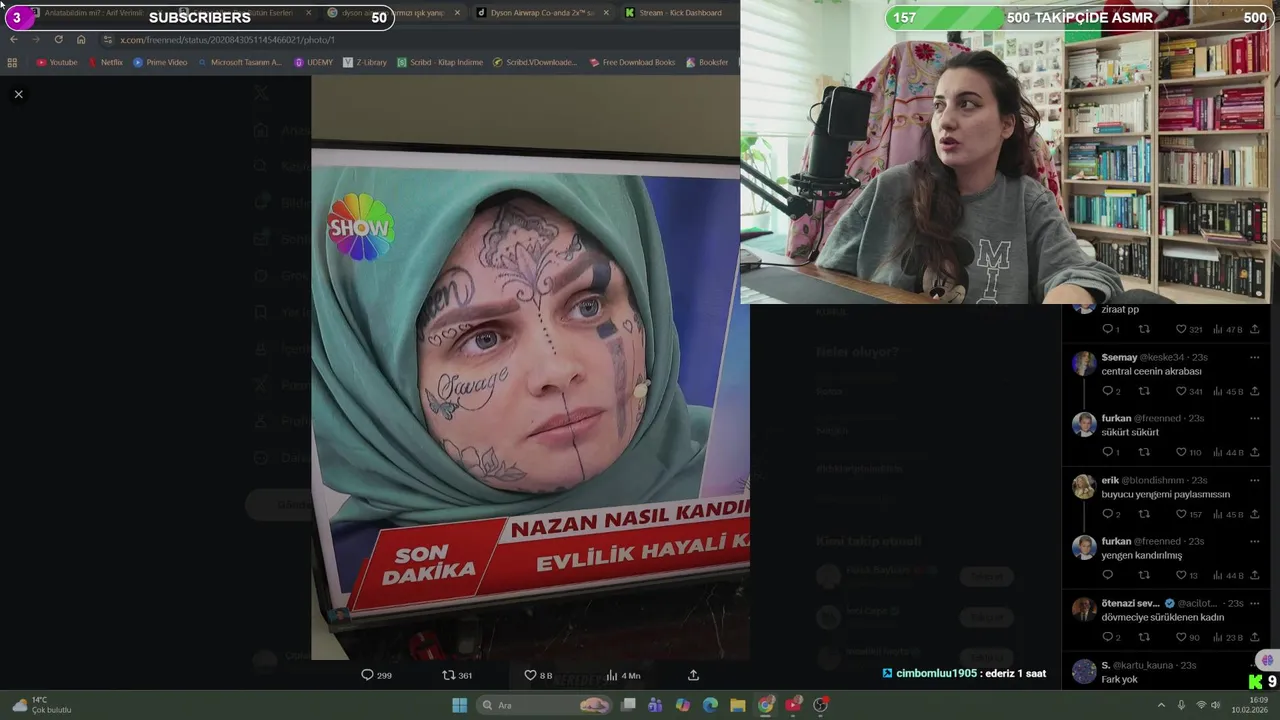Reply to Ssemay's central ceenin akrabası tweet
The height and width of the screenshot is (720, 1280).
[x=1107, y=391]
